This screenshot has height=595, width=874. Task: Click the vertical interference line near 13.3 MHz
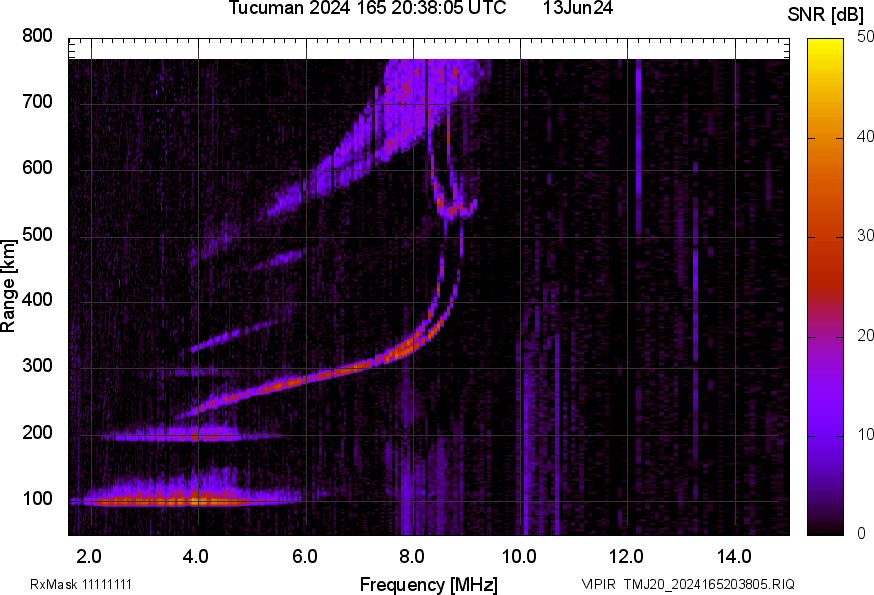click(696, 307)
